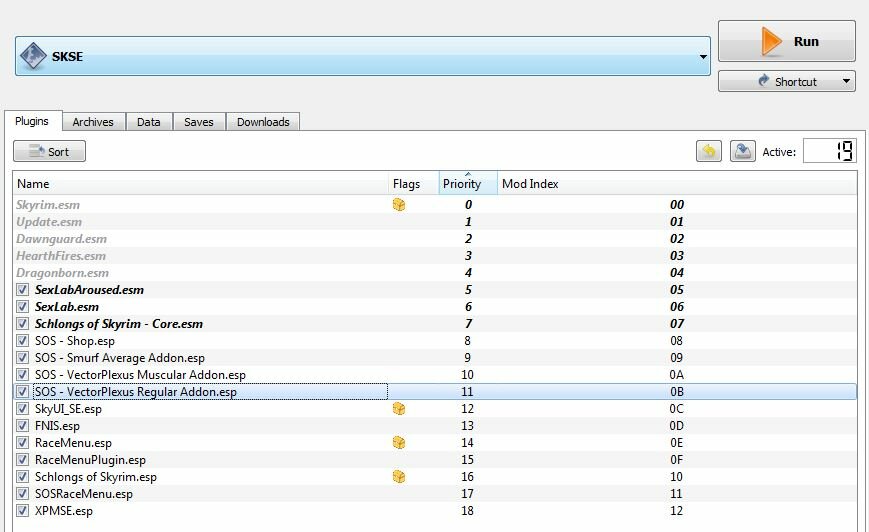Open the Downloads tab
Screen dimensions: 869x532
[263, 122]
